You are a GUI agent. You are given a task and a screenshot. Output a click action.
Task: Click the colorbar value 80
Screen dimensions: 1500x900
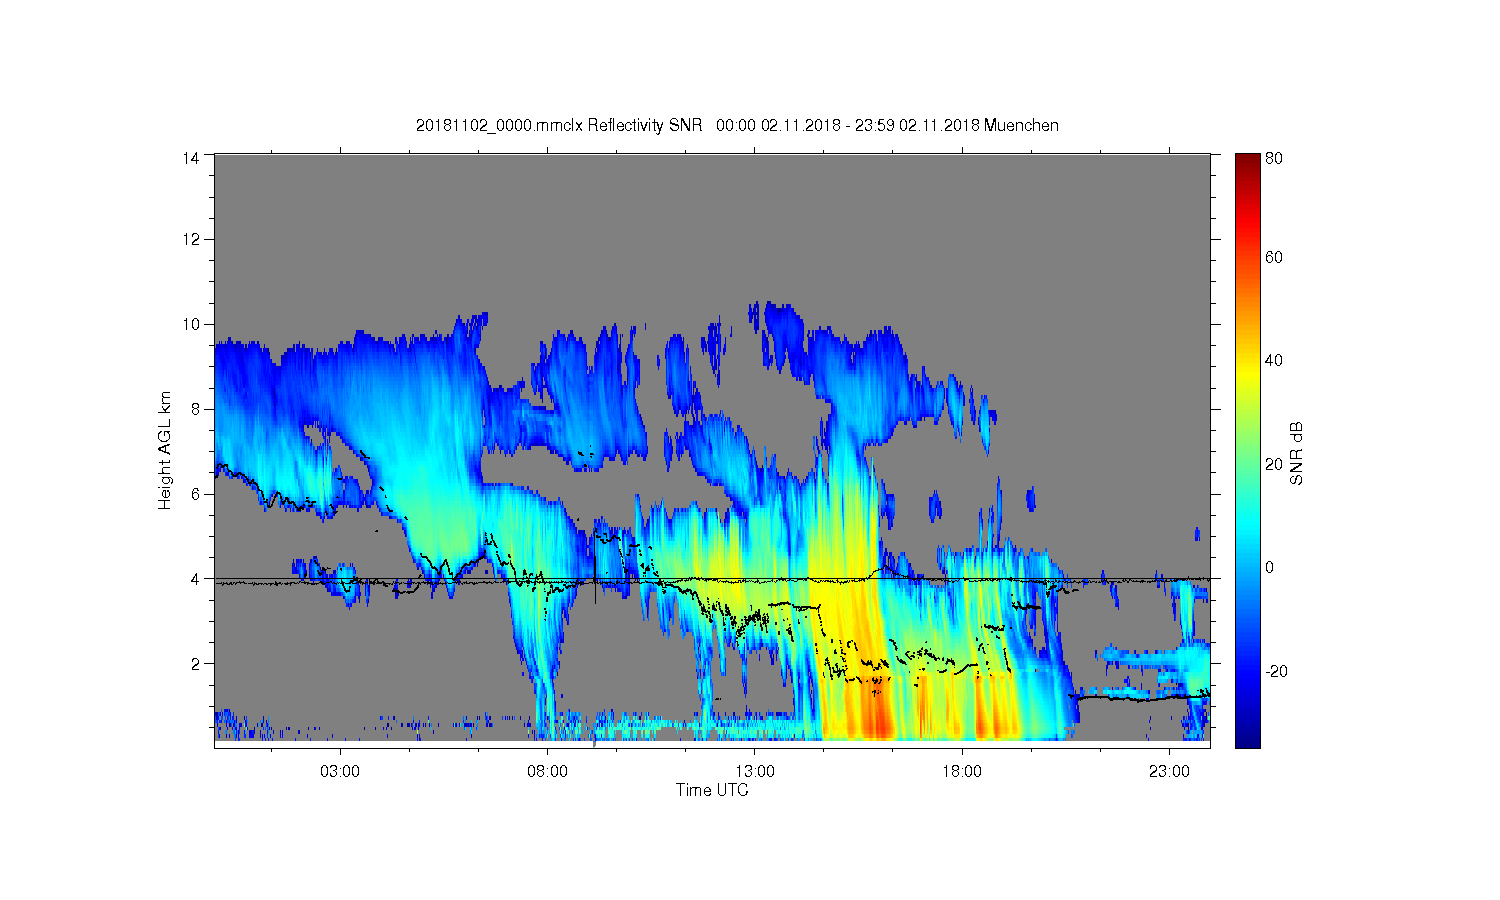(1274, 158)
